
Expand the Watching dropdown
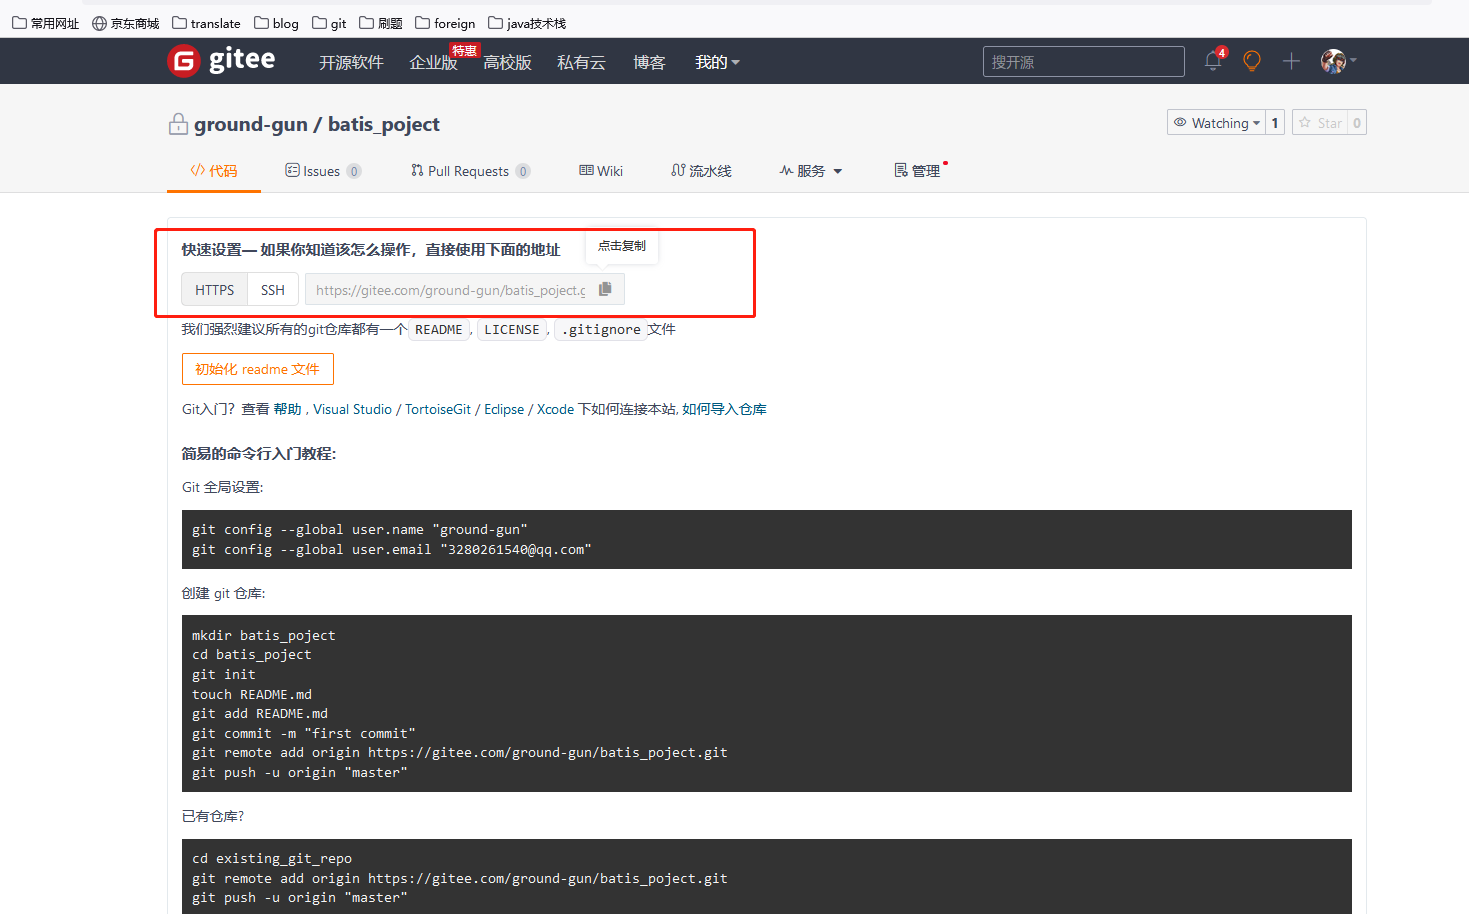(1217, 123)
